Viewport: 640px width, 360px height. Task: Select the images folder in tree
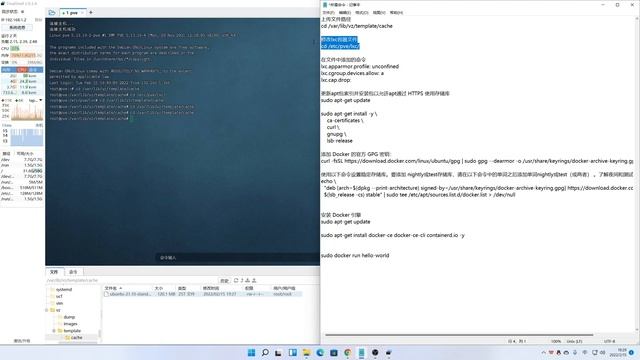(x=70, y=324)
